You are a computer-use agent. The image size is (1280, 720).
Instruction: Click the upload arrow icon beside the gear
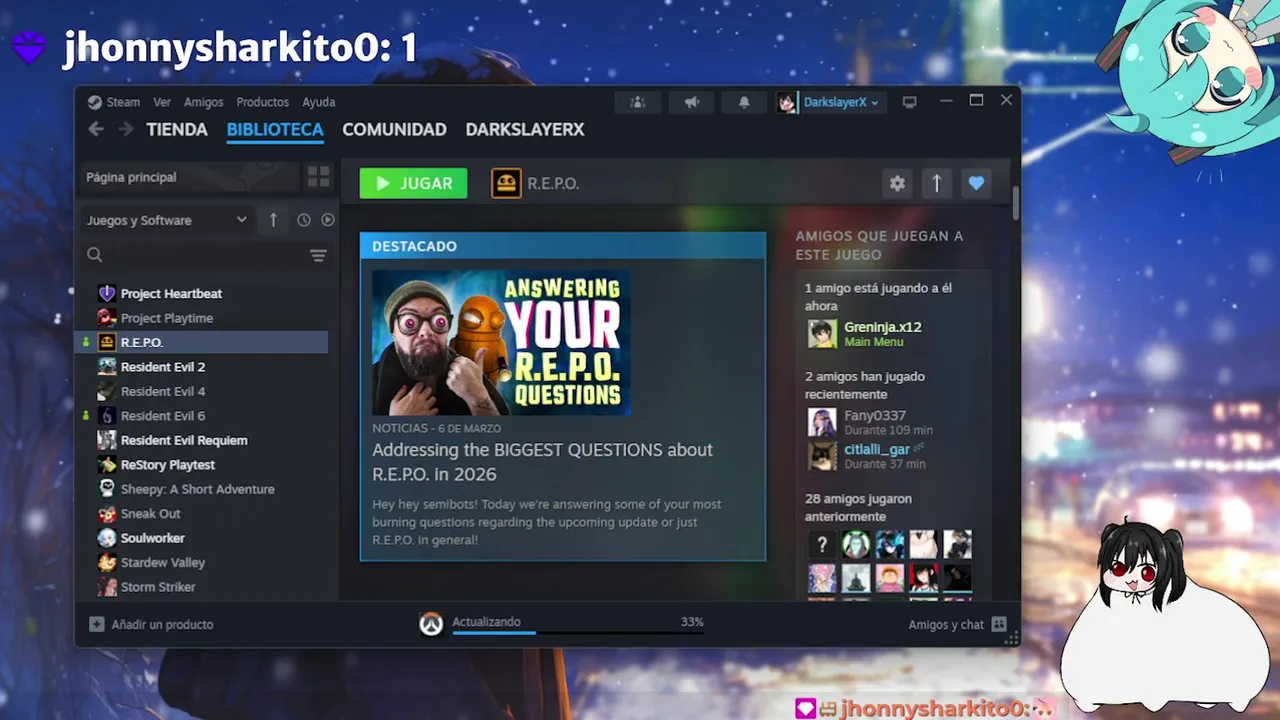[x=937, y=183]
